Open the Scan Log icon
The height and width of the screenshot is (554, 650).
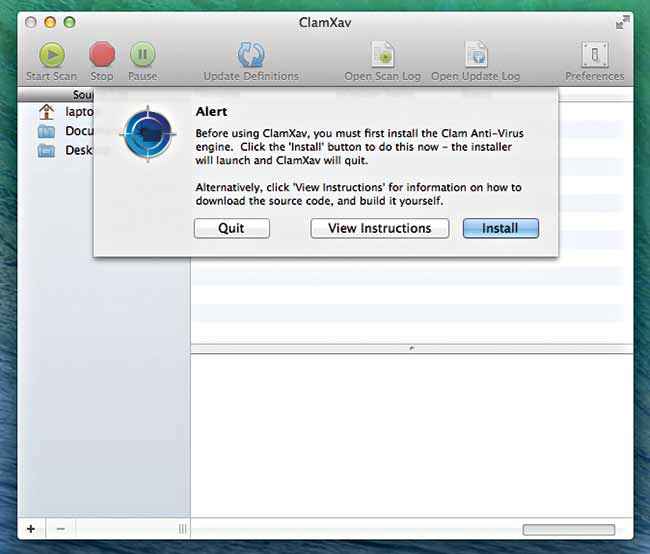click(383, 54)
